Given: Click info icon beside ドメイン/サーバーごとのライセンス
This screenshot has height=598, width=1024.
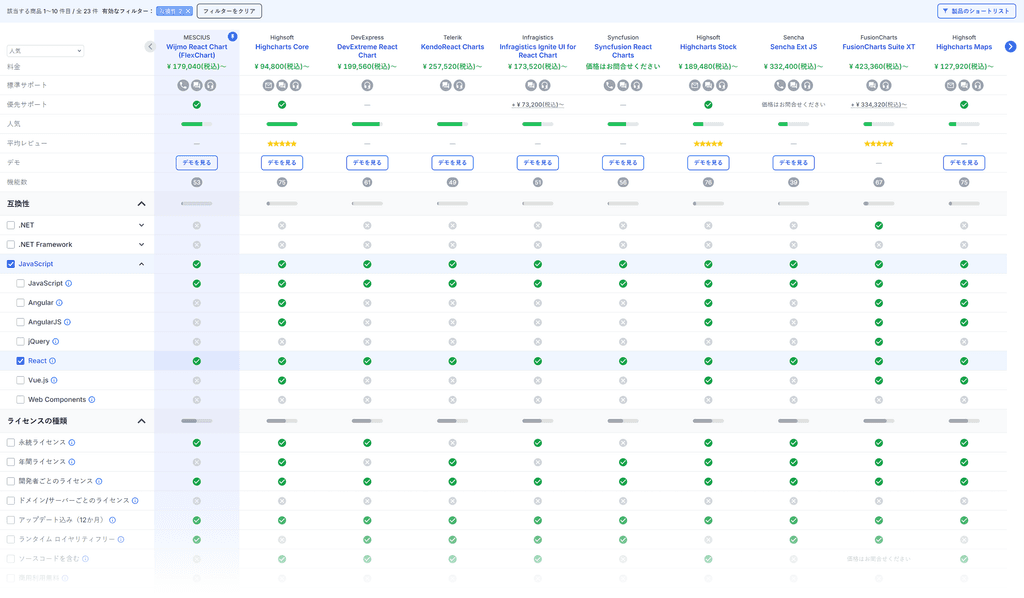Looking at the screenshot, I should click(135, 501).
